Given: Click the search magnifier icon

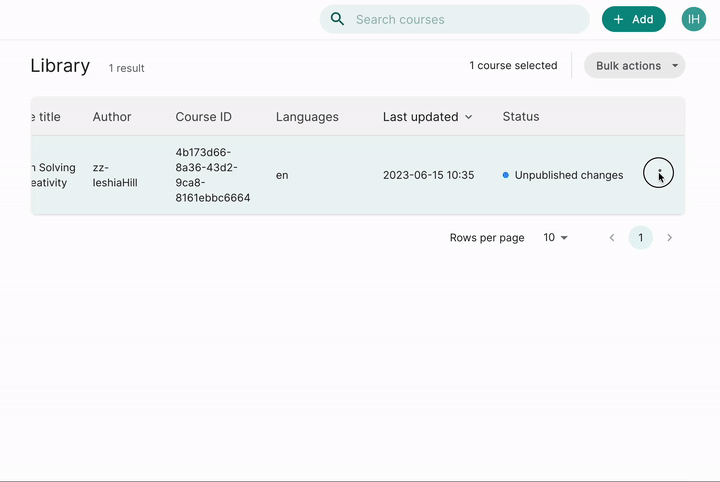Looking at the screenshot, I should [x=337, y=19].
